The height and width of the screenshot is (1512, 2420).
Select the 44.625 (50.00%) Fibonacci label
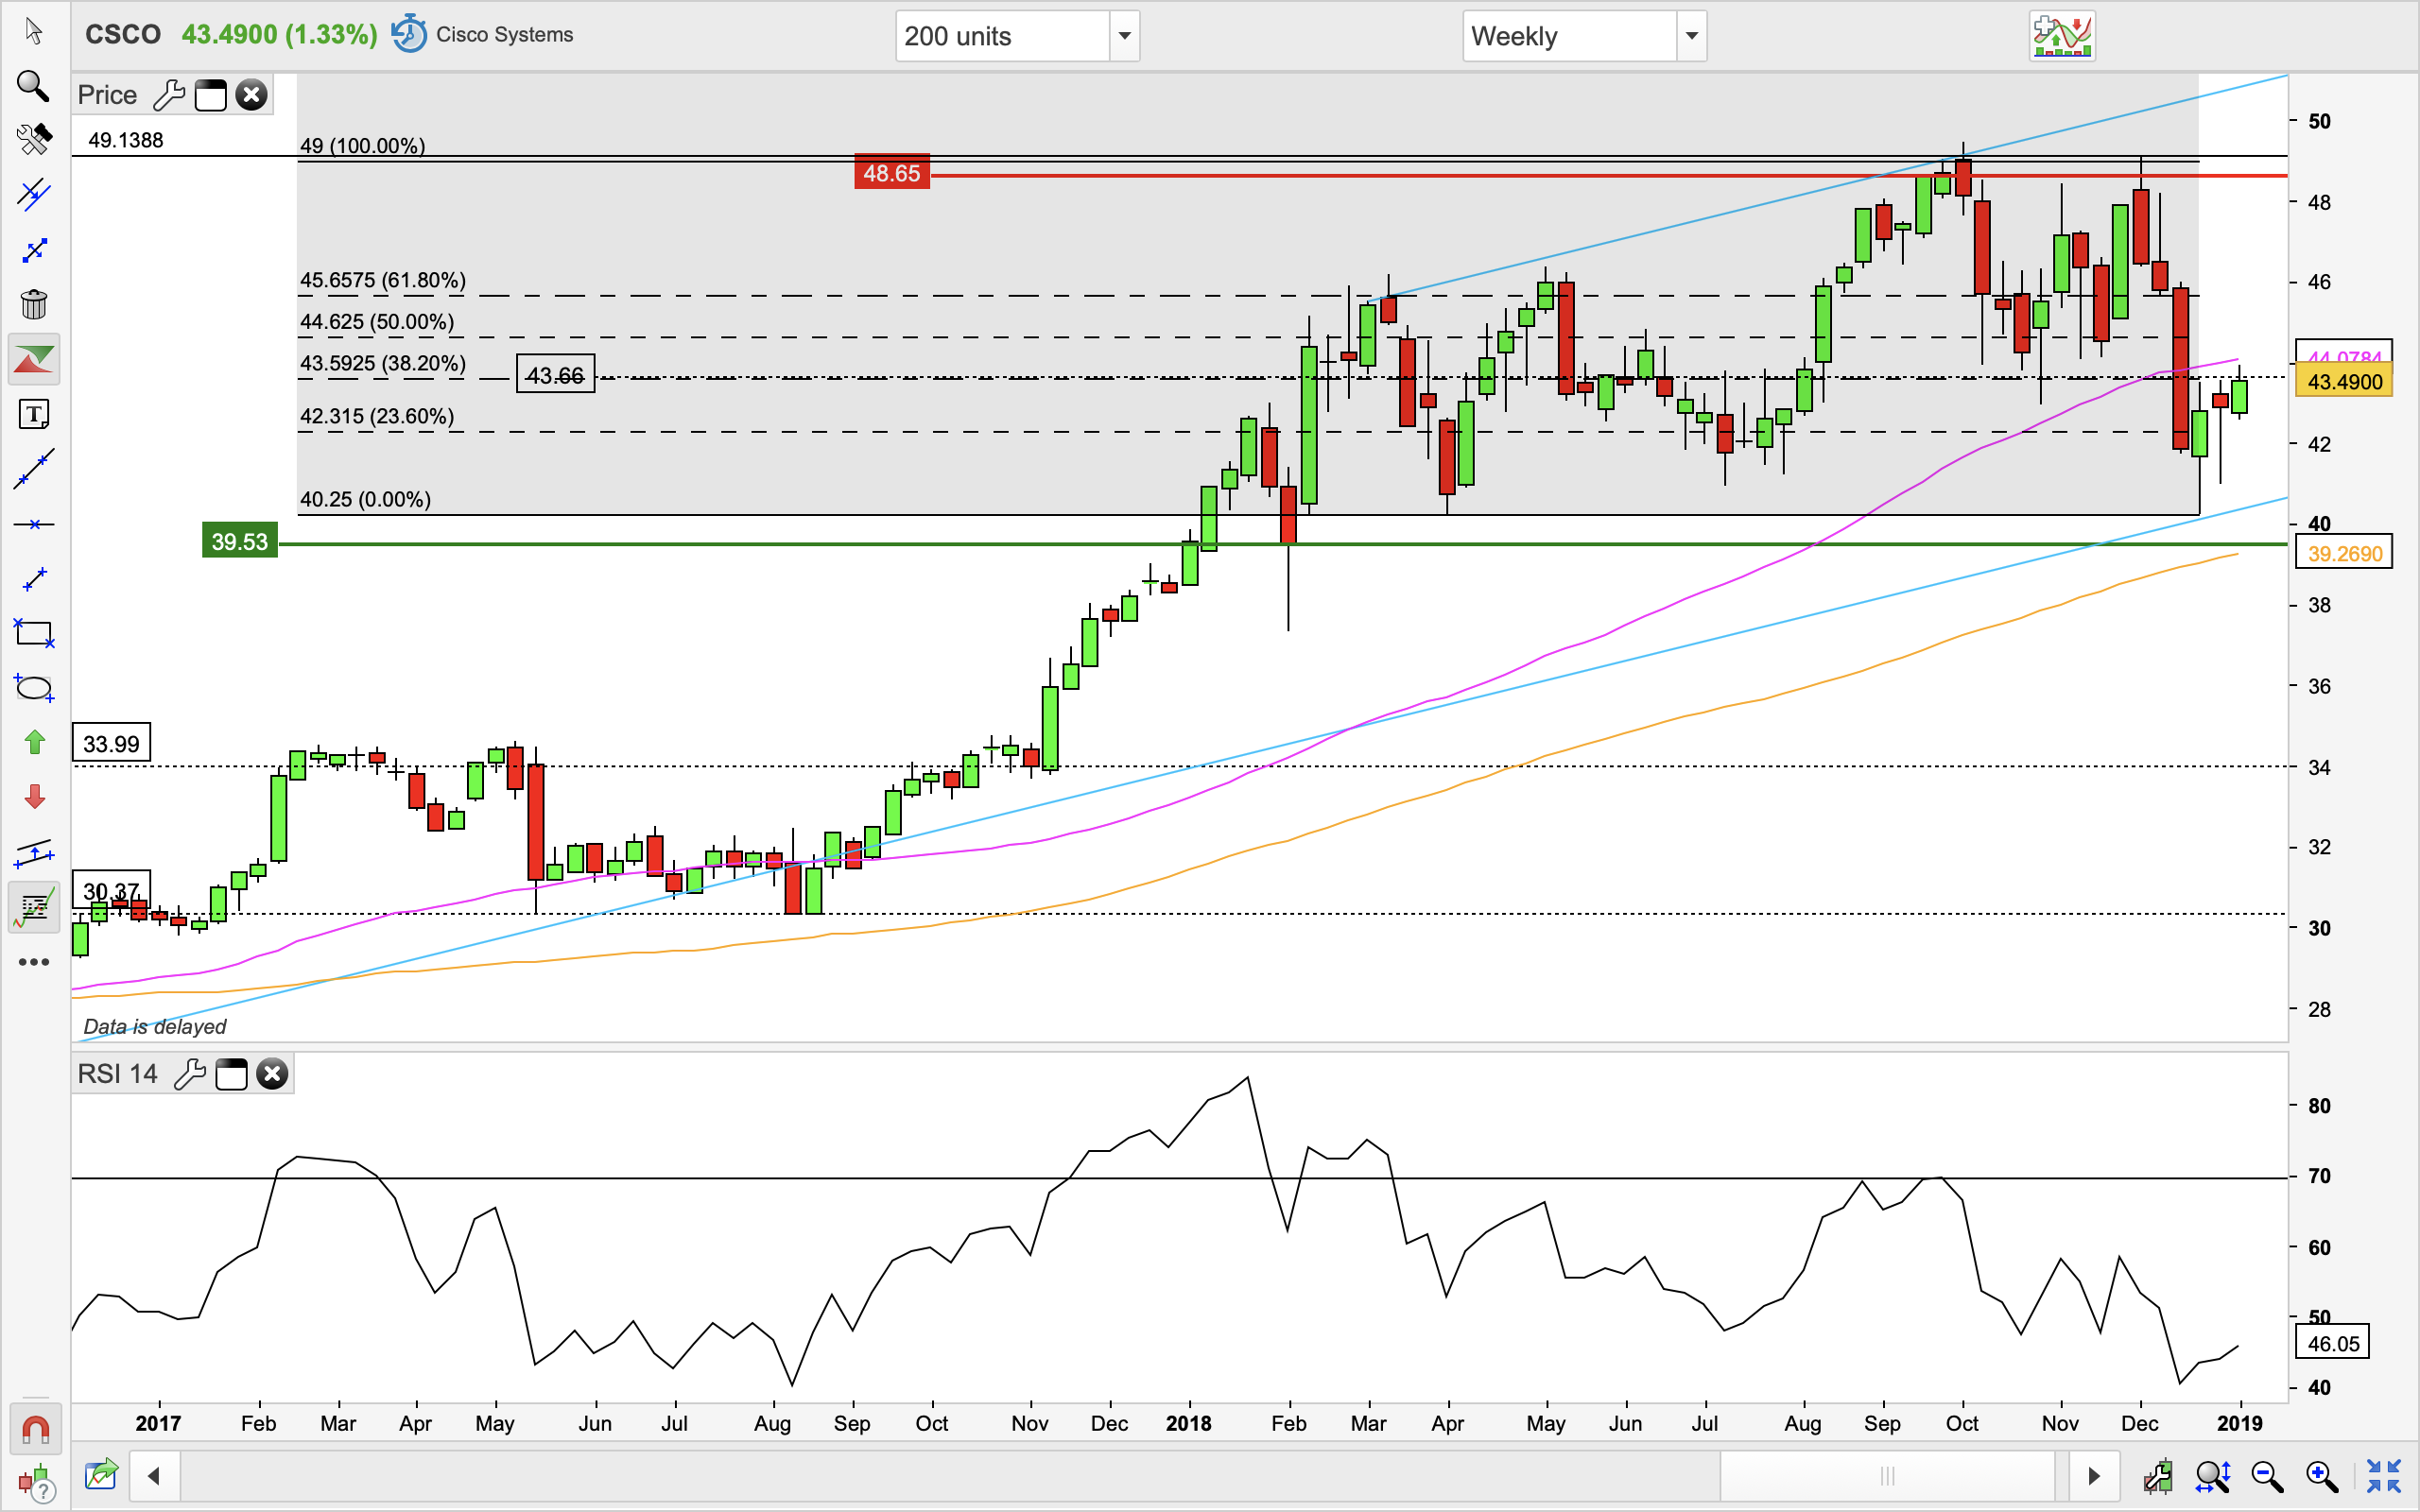(x=377, y=322)
